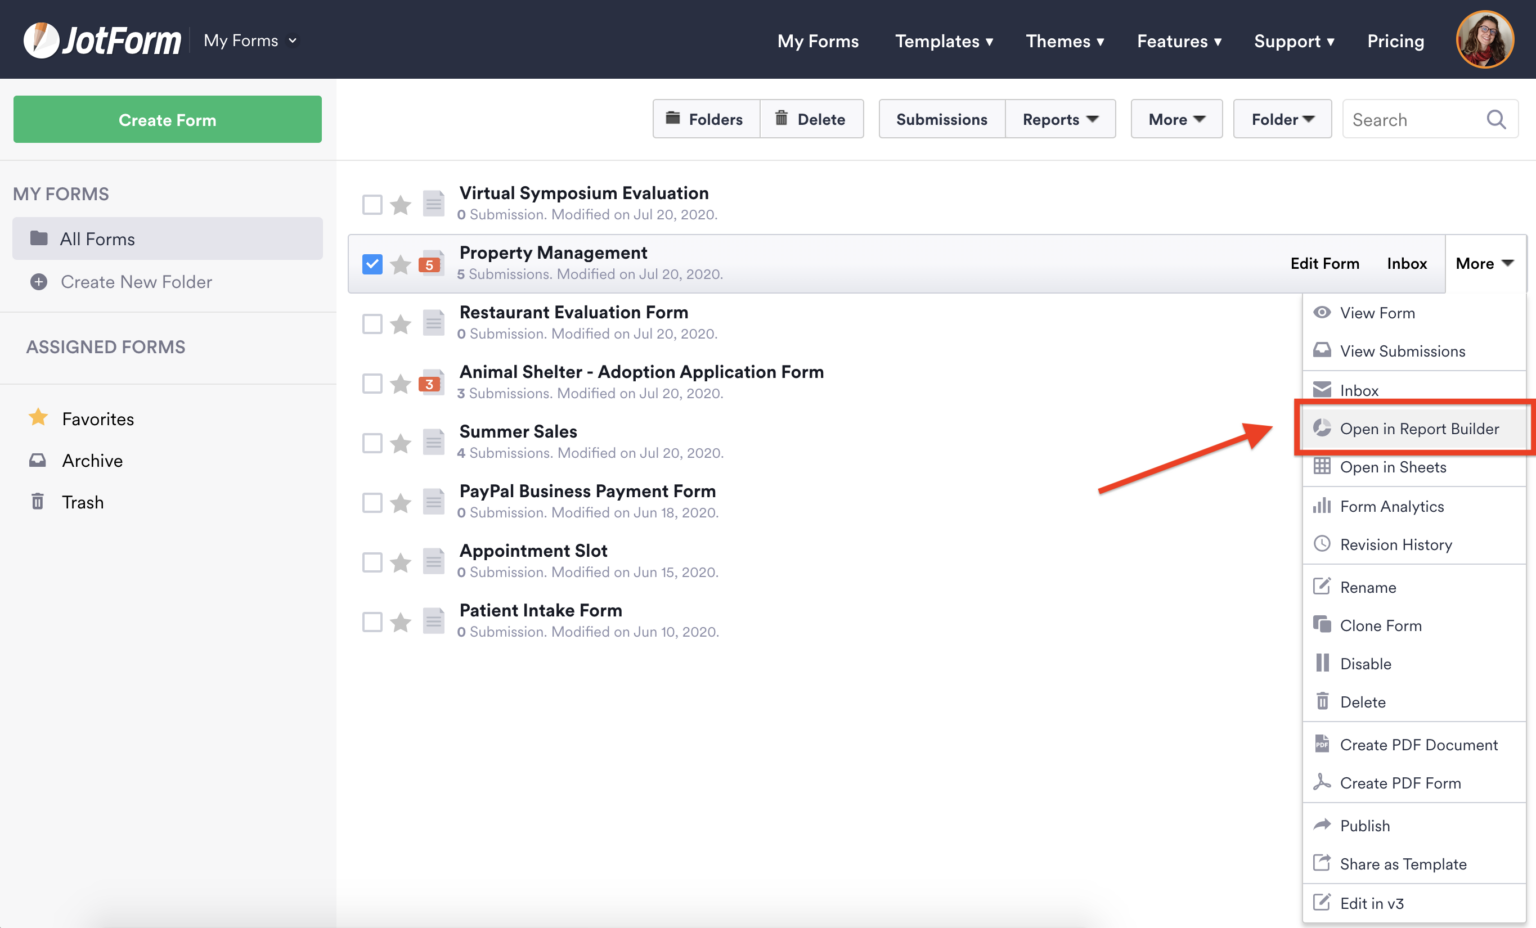Select the Animal Shelter Adoption Application checkbox

(x=372, y=382)
